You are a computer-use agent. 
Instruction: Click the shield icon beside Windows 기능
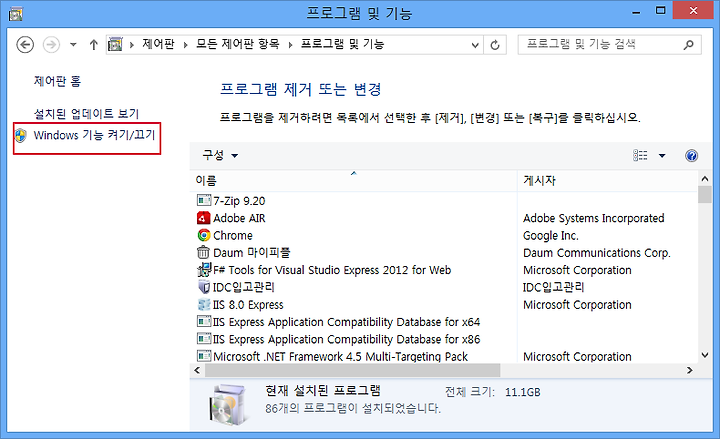21,135
